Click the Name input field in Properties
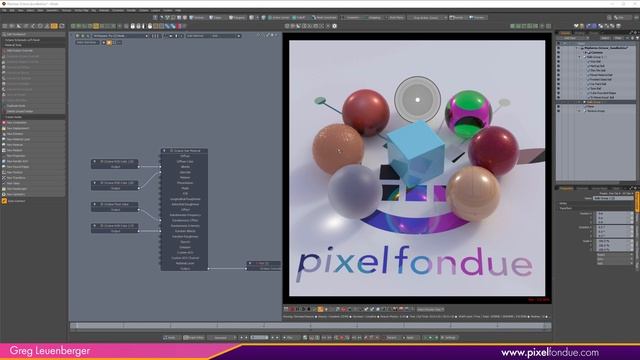Screen dimensions: 640x360 click(612, 198)
